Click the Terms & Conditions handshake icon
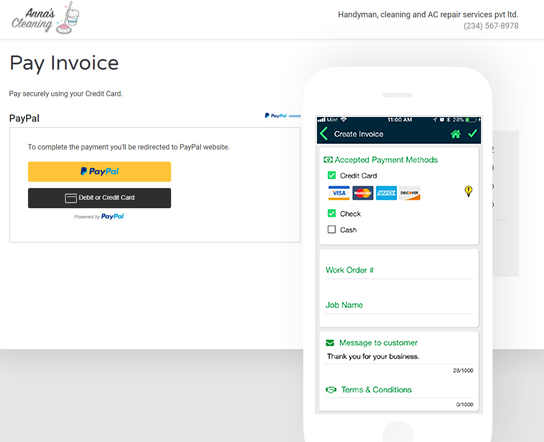Screen dimensions: 544x442 331,390
